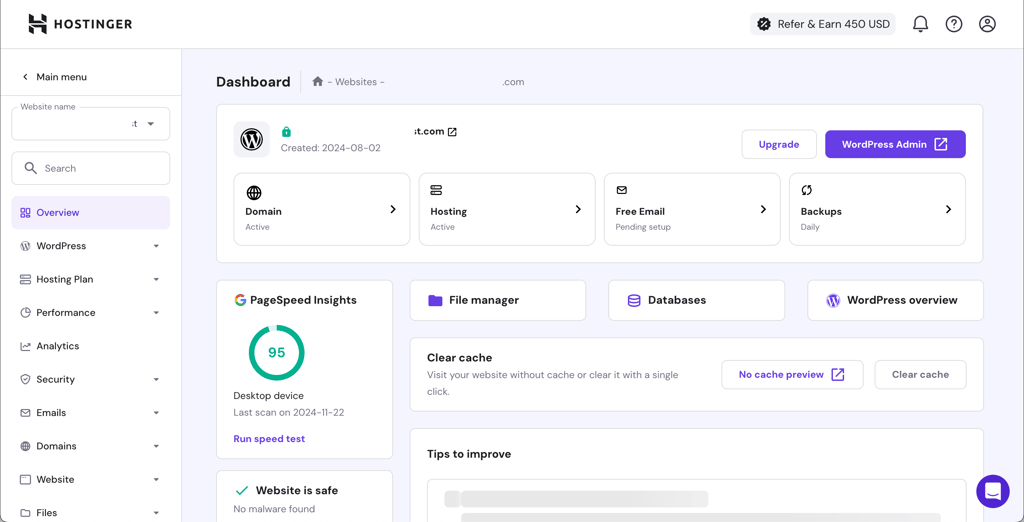
Task: Click the envelope icon in Free Email card
Action: pos(622,190)
